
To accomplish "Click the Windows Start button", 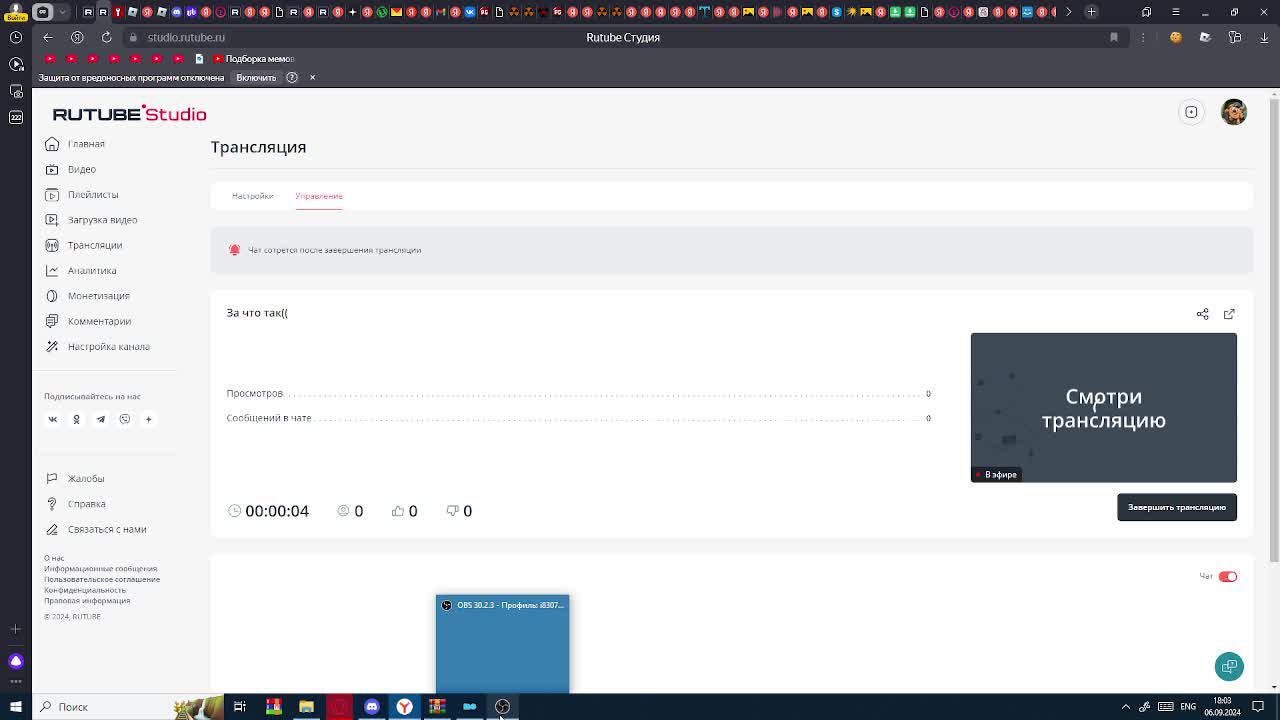I will tap(16, 707).
